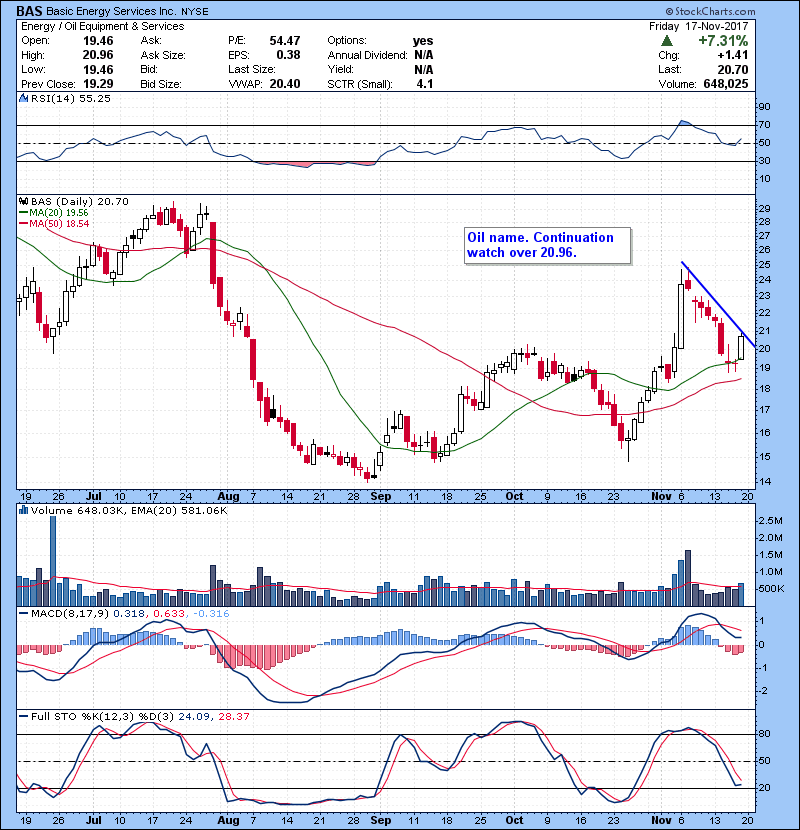Image resolution: width=800 pixels, height=830 pixels.
Task: Click the SCTR (Small) value 4.1
Action: tap(425, 84)
